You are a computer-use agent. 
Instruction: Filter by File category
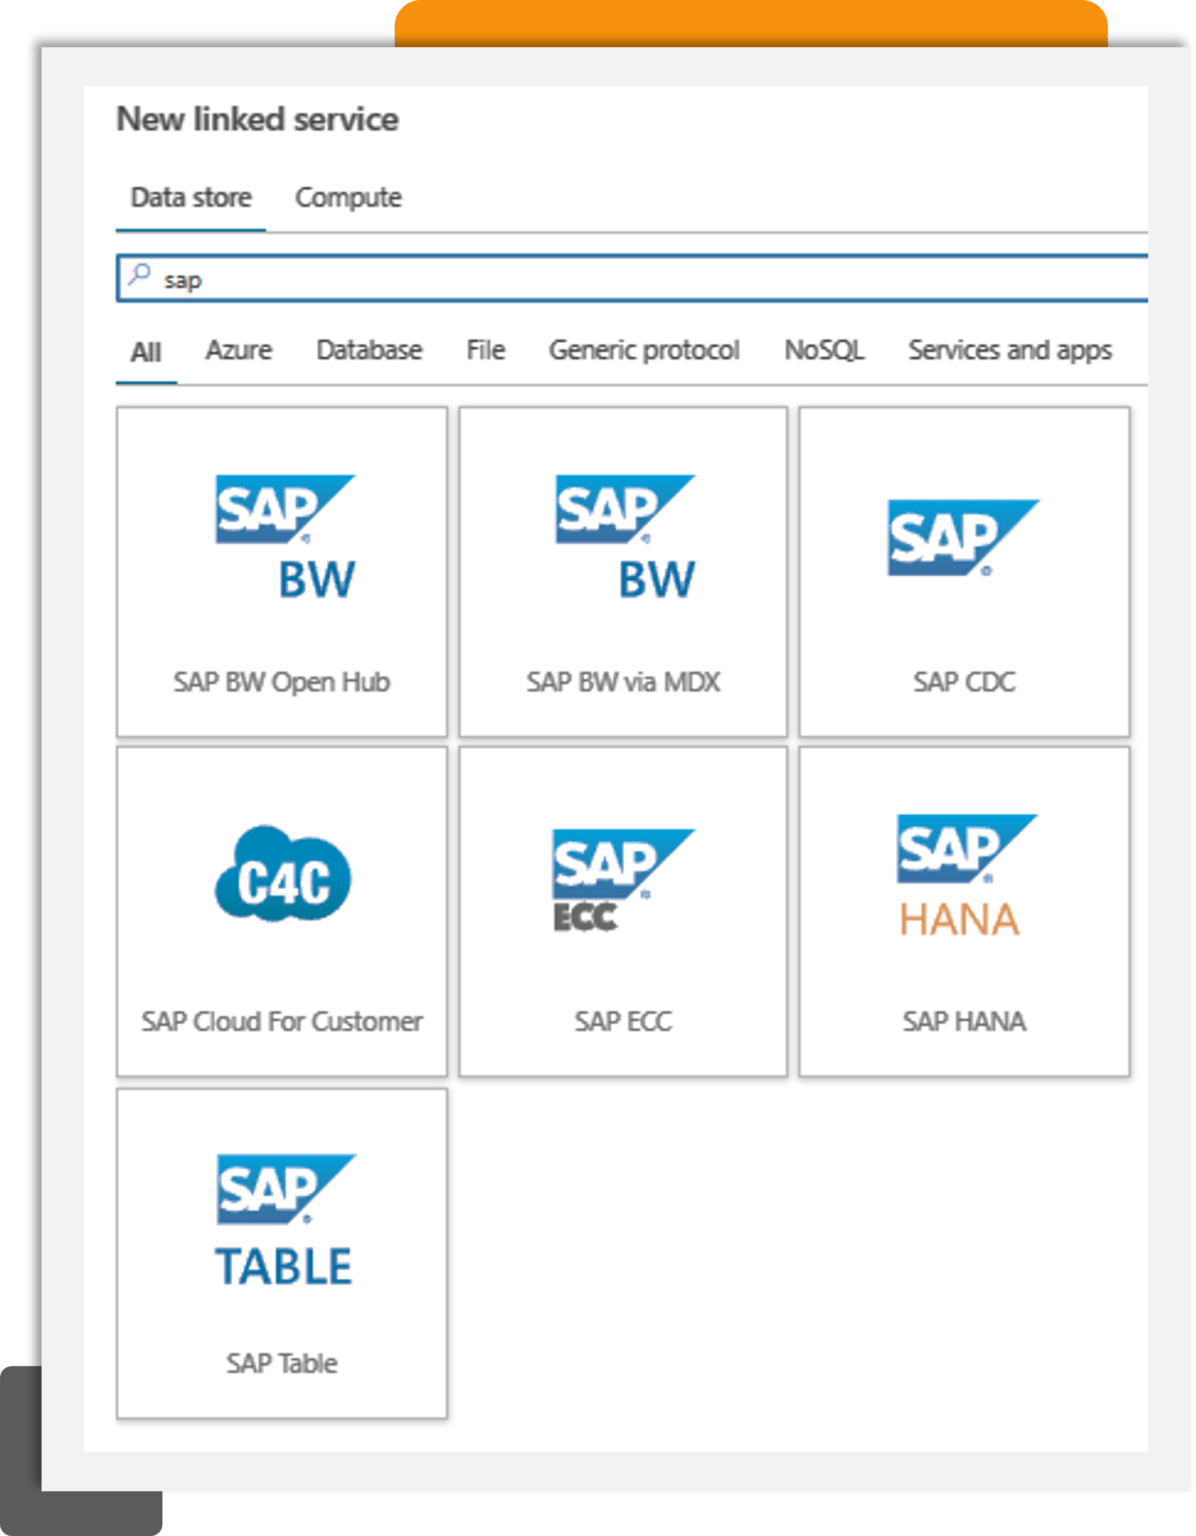(x=485, y=350)
